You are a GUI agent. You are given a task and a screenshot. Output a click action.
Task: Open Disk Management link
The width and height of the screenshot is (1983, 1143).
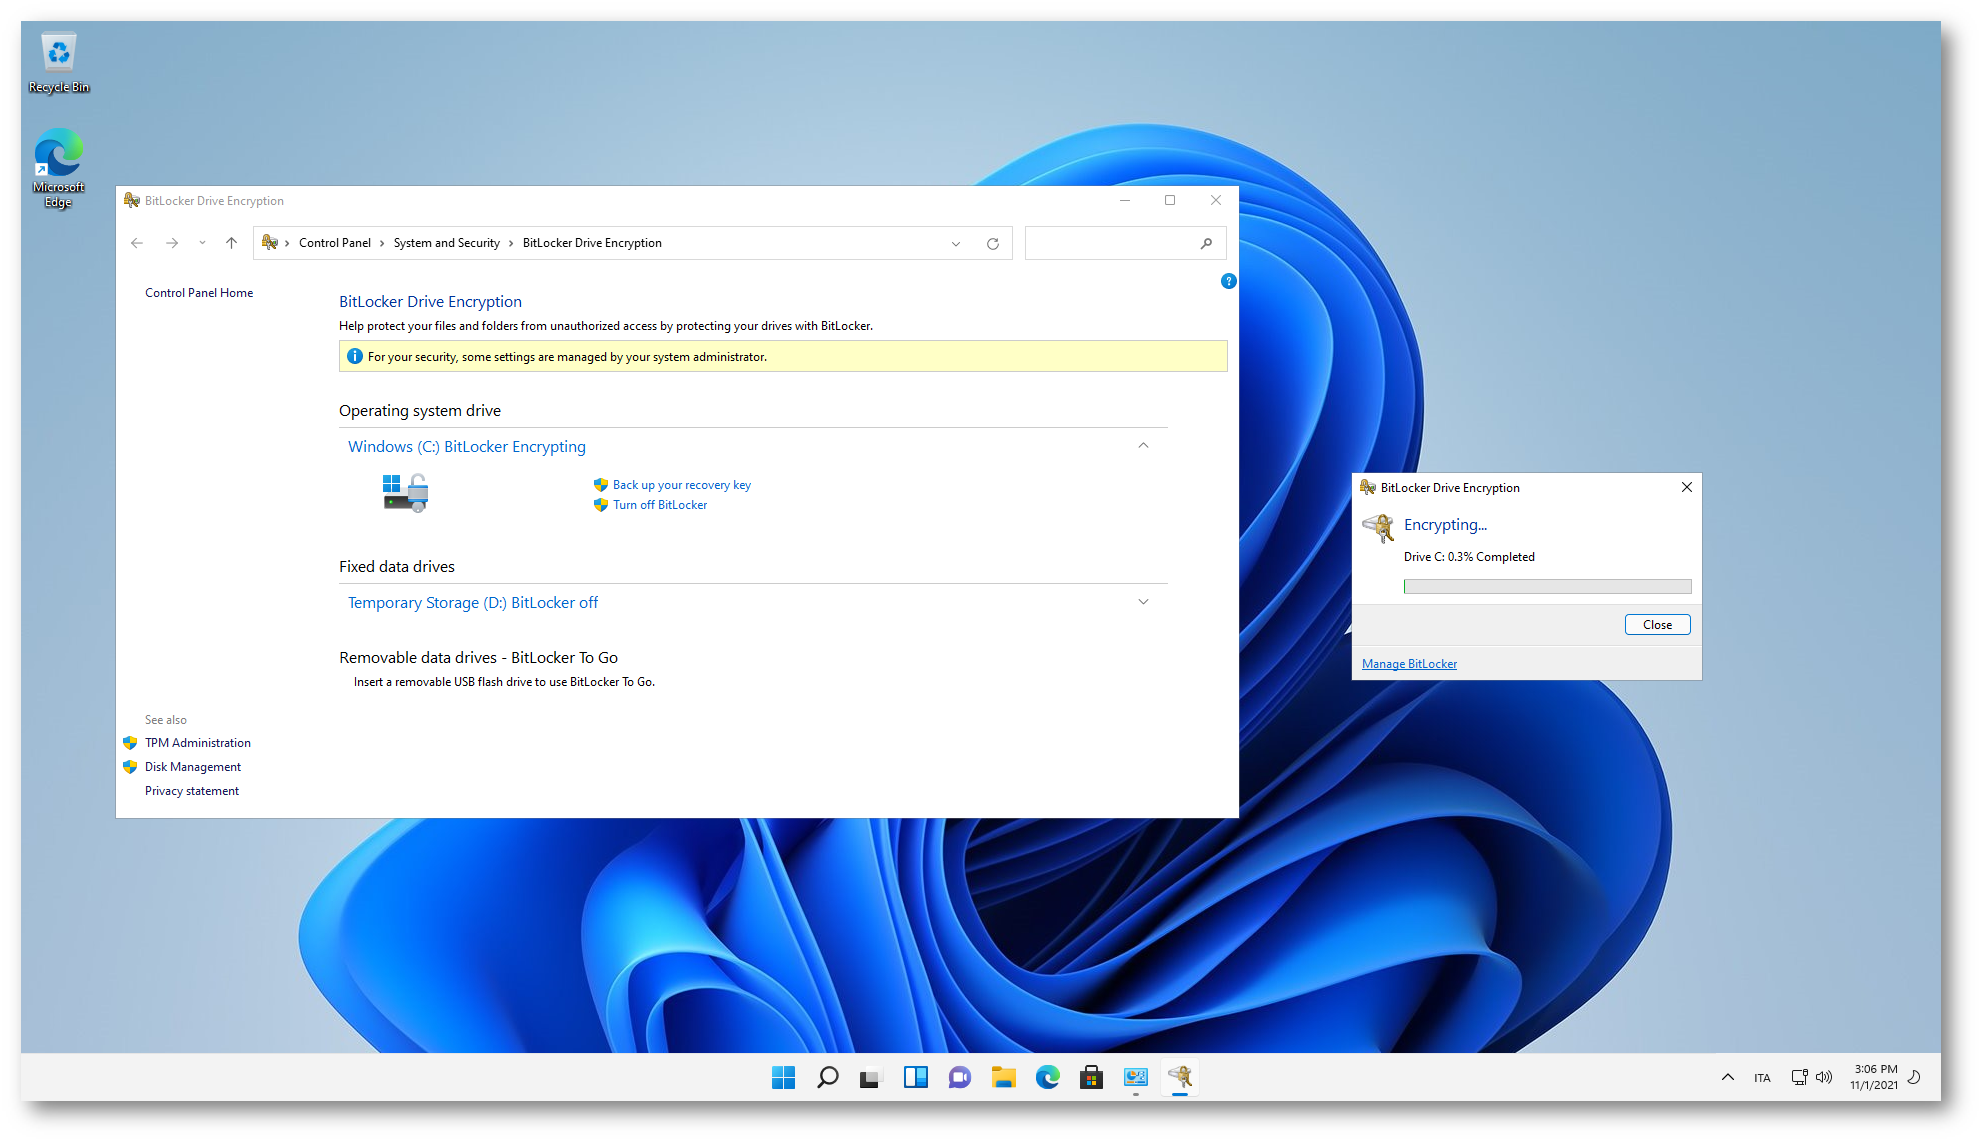coord(193,767)
